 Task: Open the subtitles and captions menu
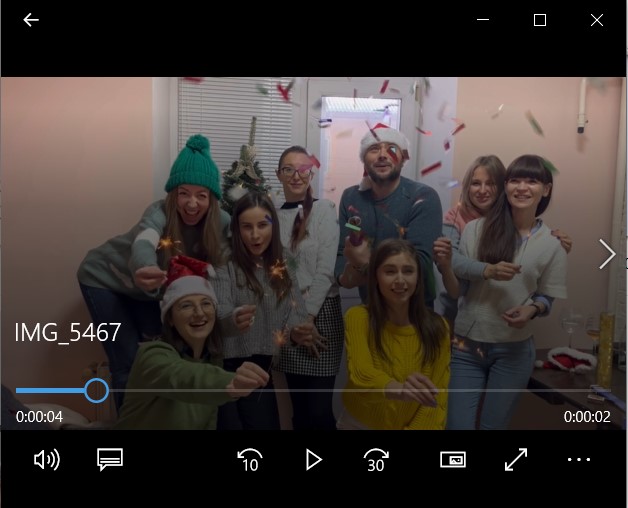click(x=110, y=459)
